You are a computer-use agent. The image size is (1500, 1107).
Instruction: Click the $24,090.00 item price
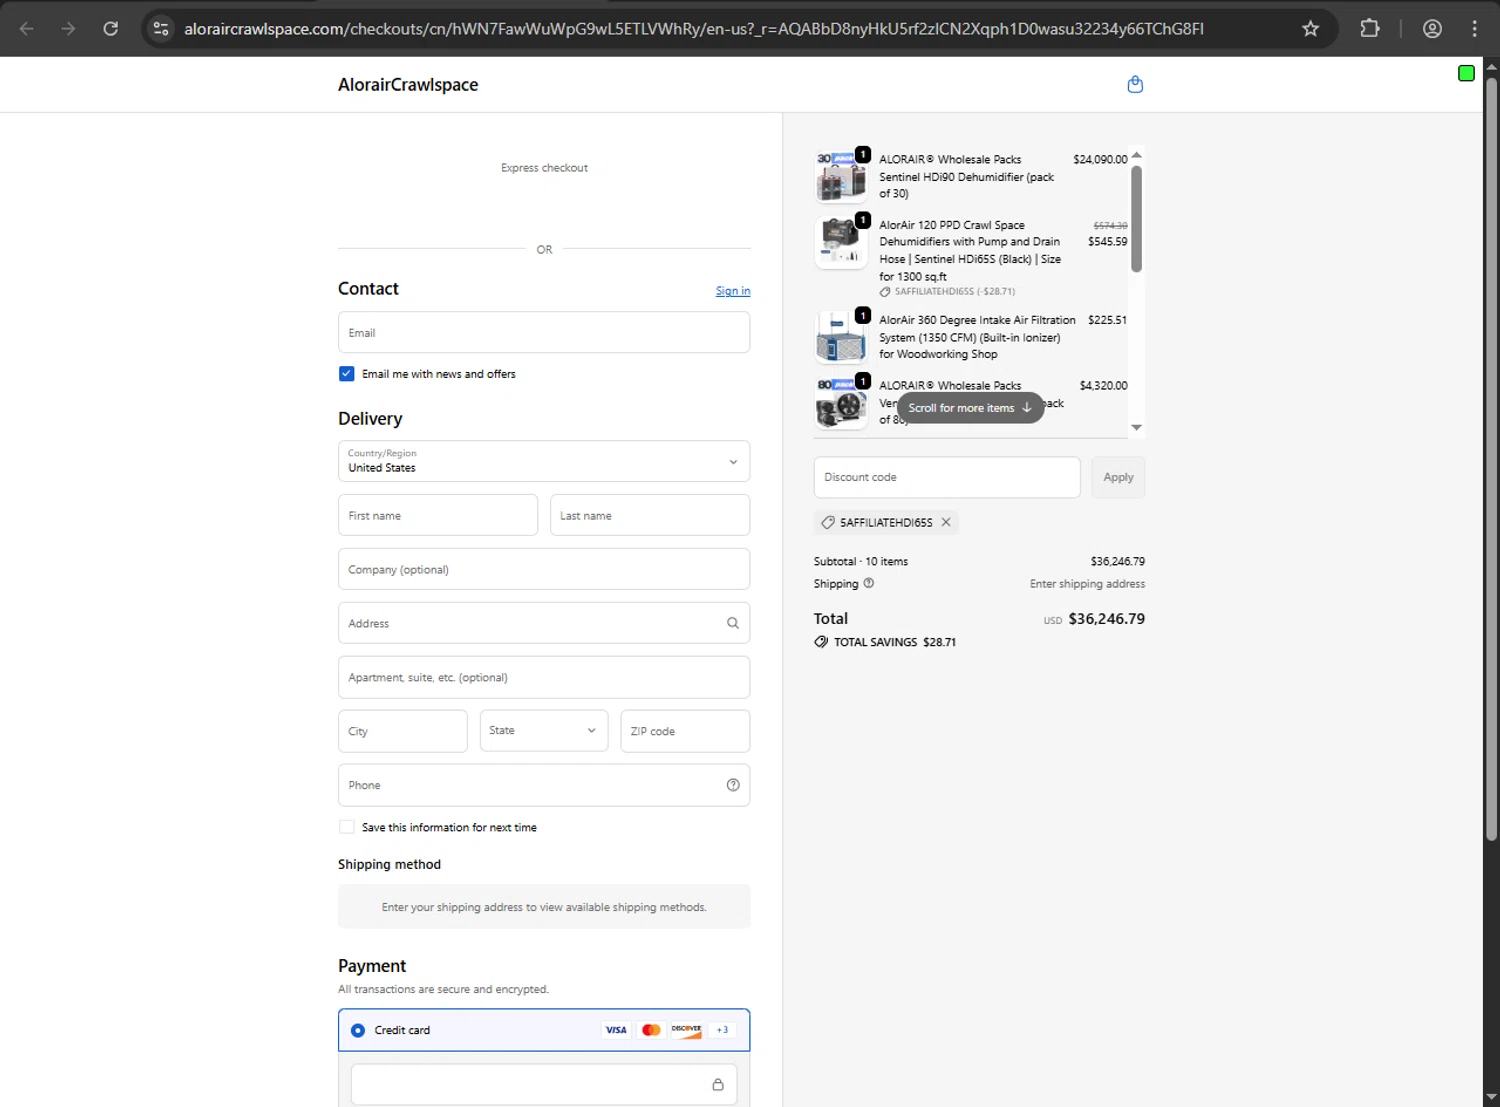point(1100,159)
